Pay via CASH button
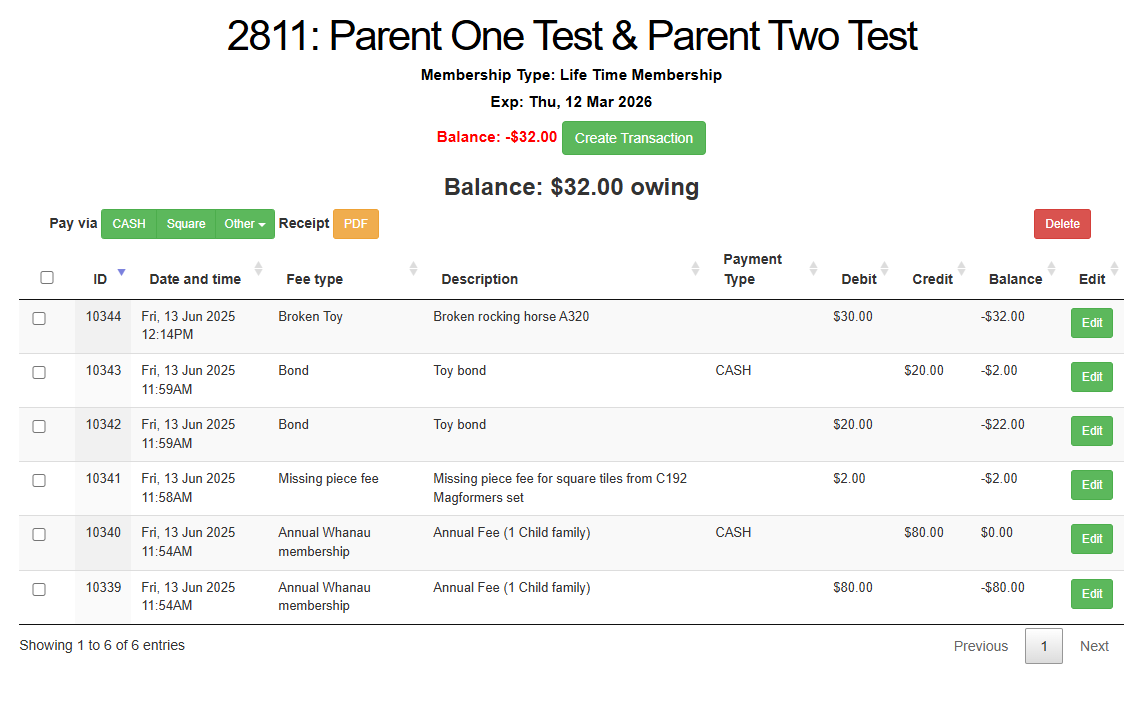1130x715 pixels. click(x=129, y=224)
